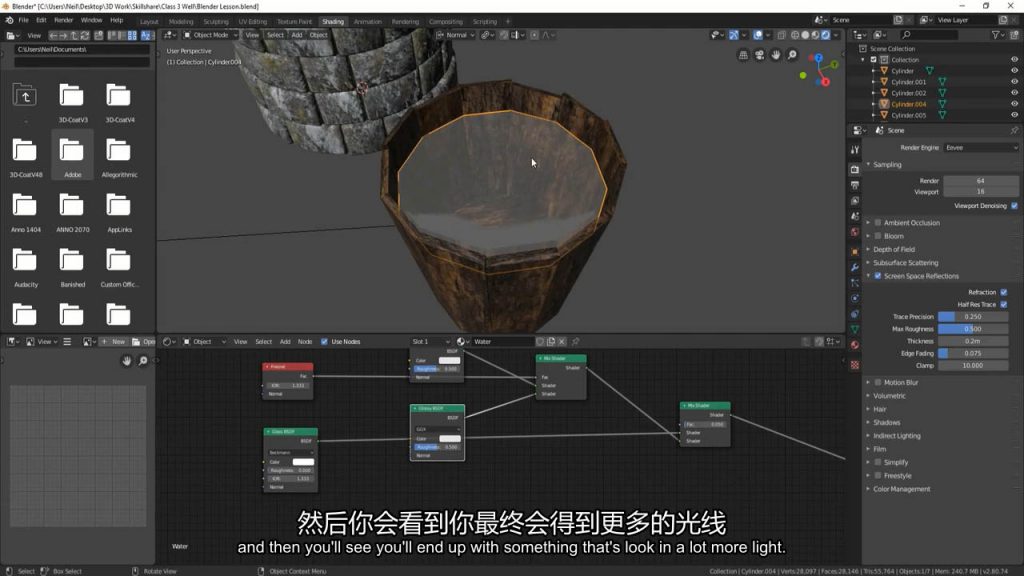Open the Output properties tab icon

pyautogui.click(x=855, y=185)
